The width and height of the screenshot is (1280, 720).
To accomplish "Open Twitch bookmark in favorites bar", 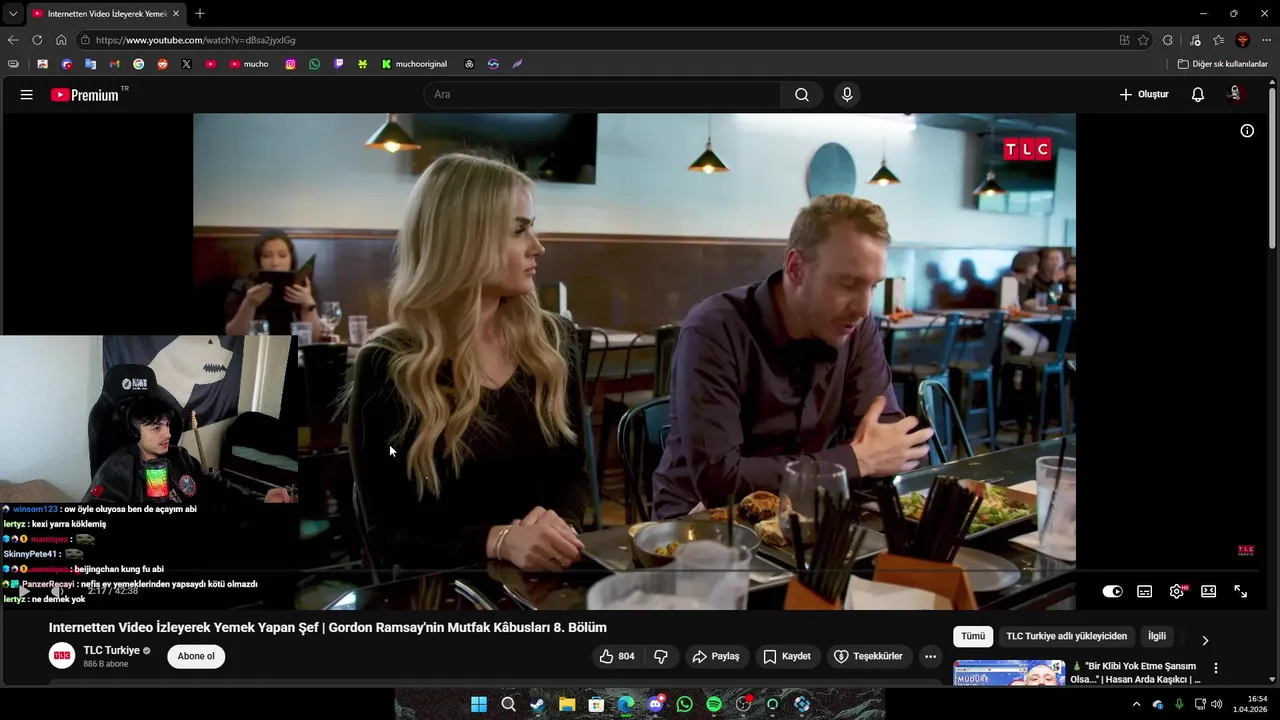I will (339, 64).
